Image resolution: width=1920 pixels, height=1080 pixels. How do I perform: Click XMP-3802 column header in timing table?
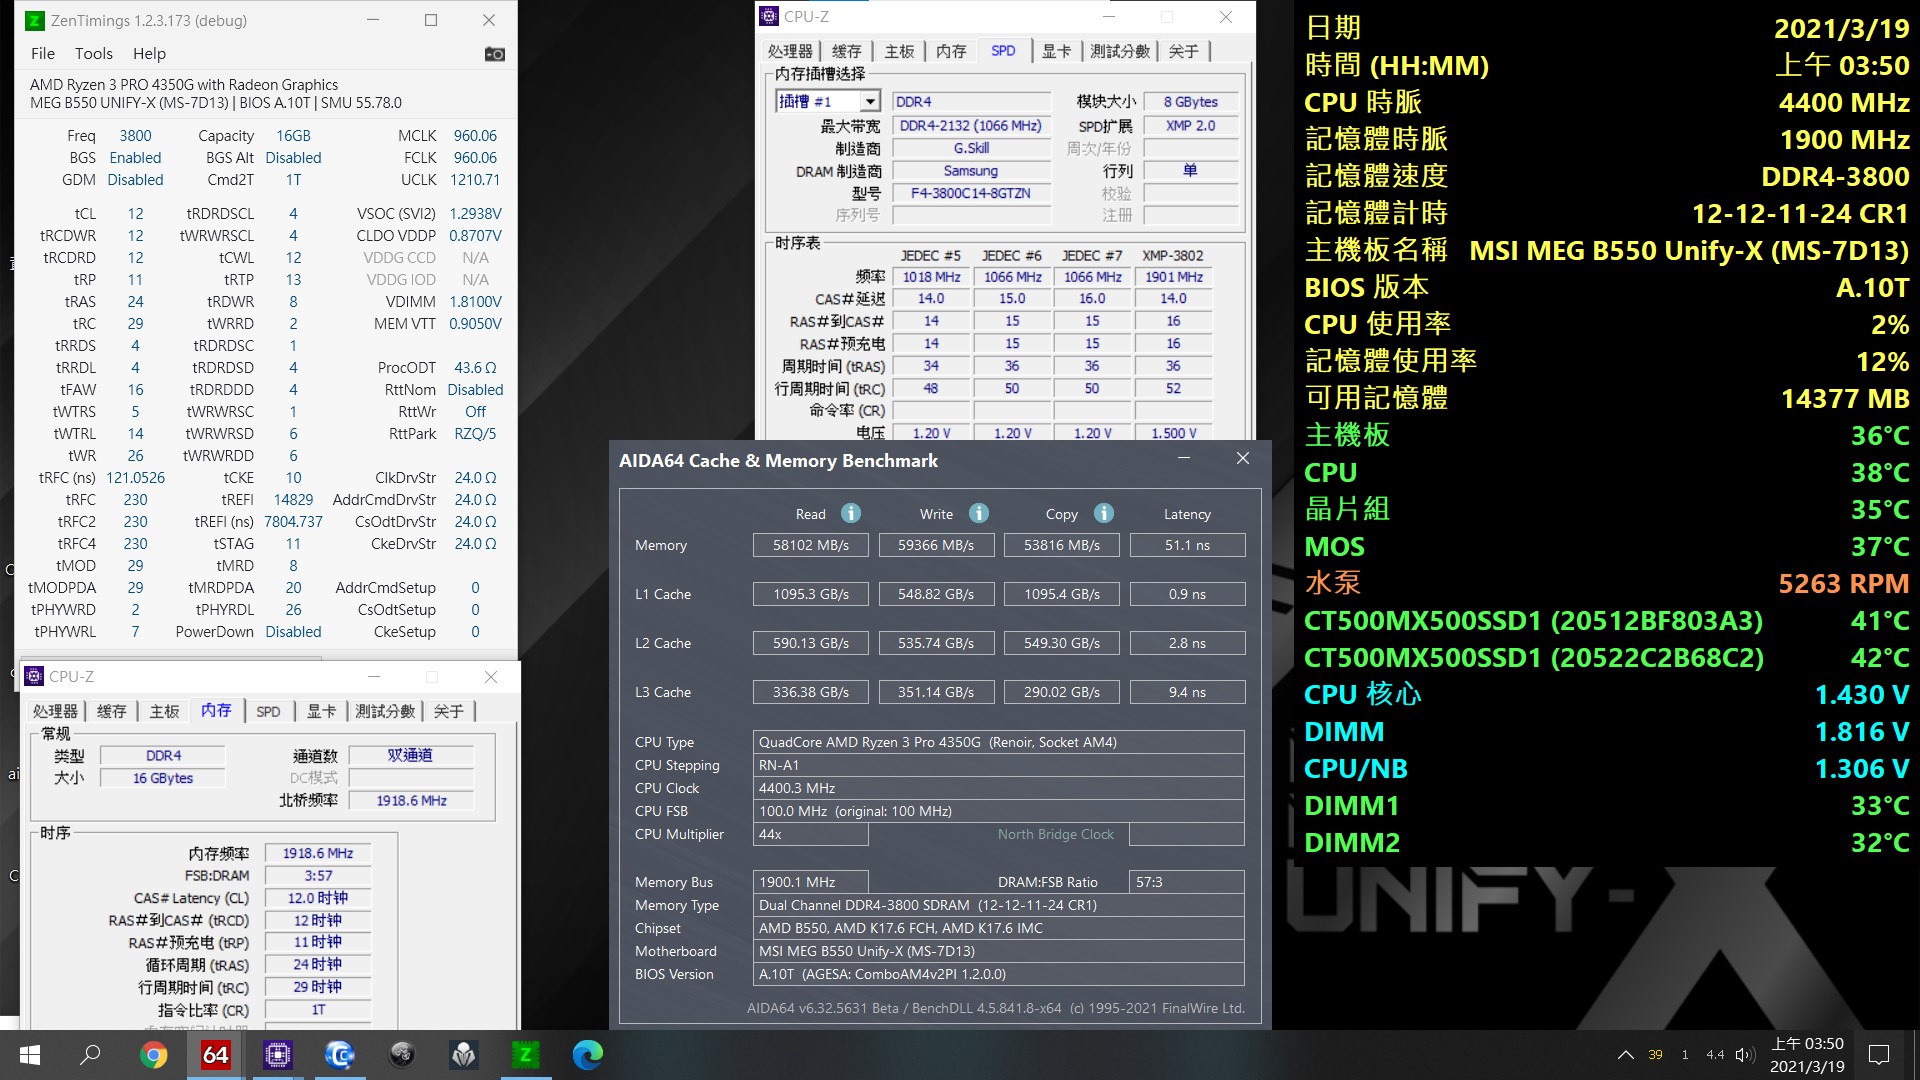pos(1173,256)
